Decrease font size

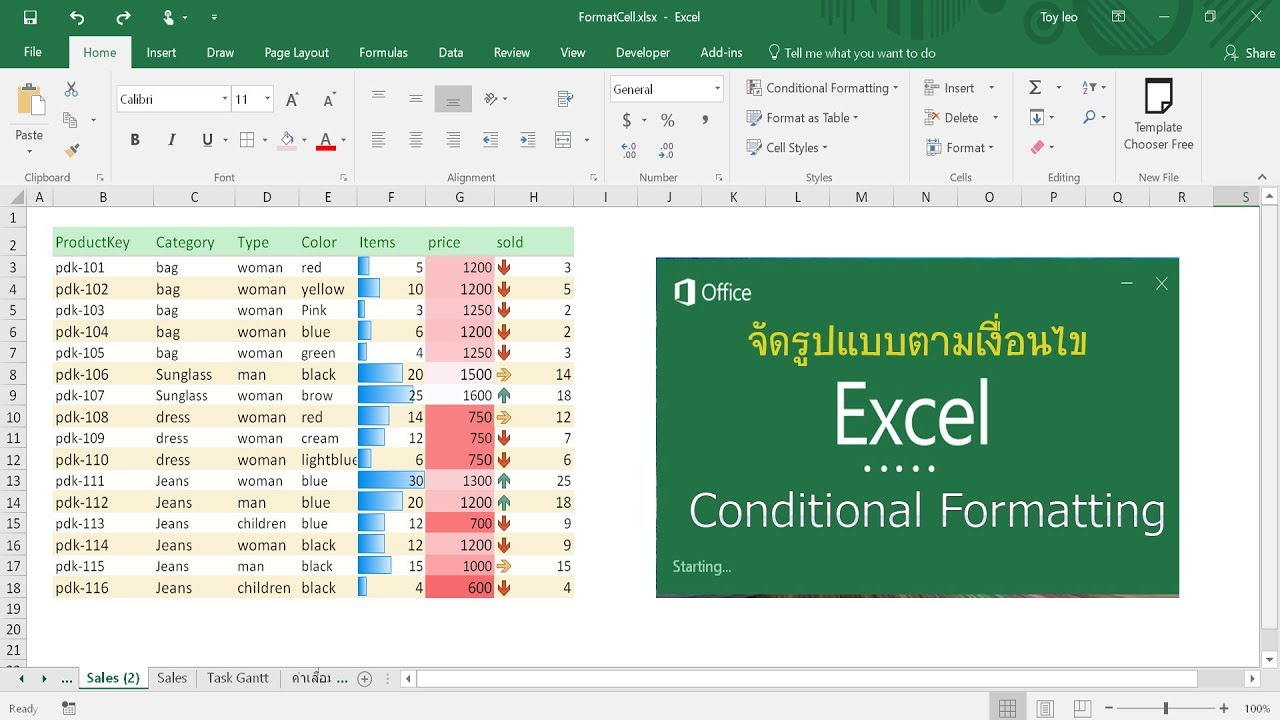click(x=328, y=99)
